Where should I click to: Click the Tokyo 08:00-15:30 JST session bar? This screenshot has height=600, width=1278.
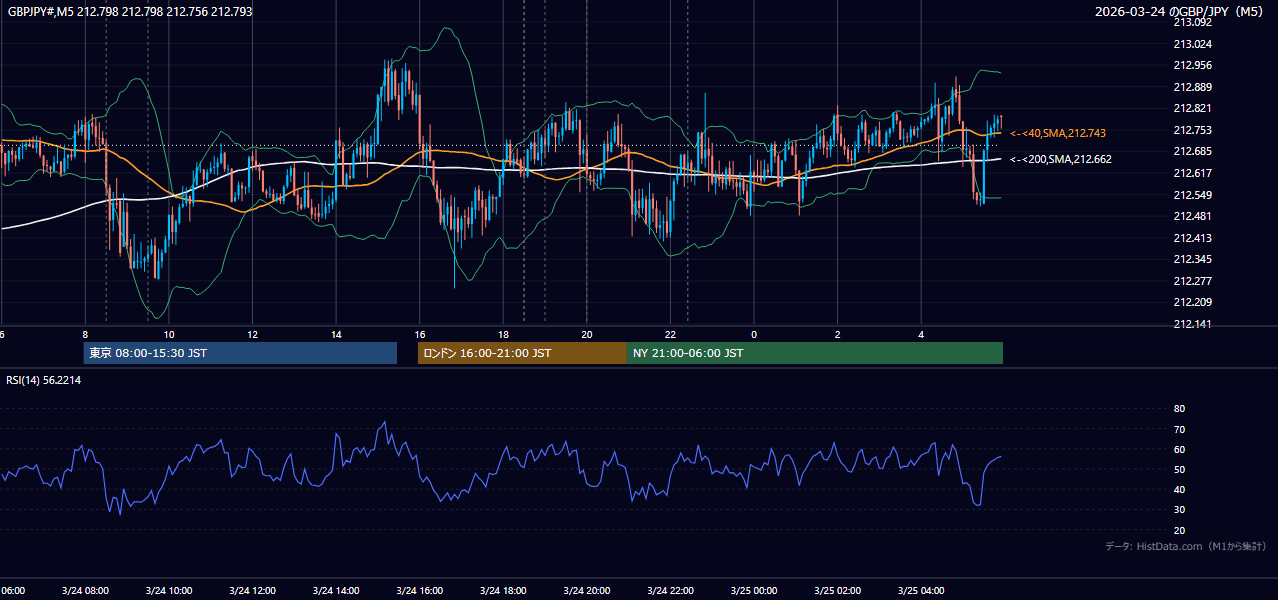point(240,353)
